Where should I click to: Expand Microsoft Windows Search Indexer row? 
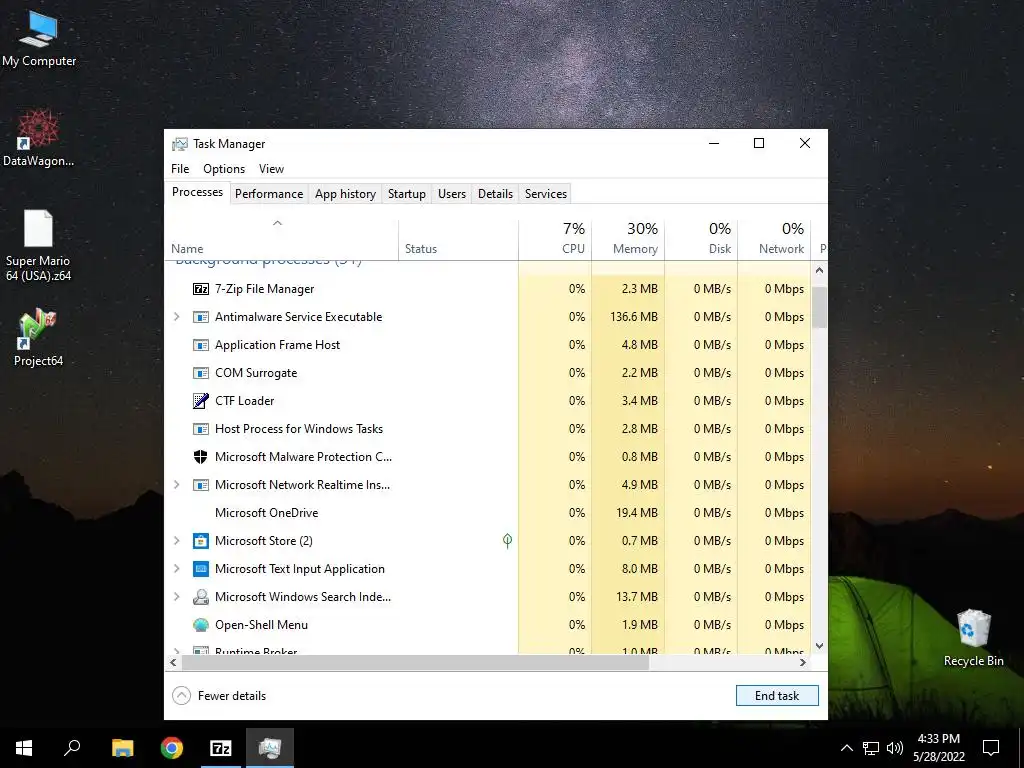[176, 597]
